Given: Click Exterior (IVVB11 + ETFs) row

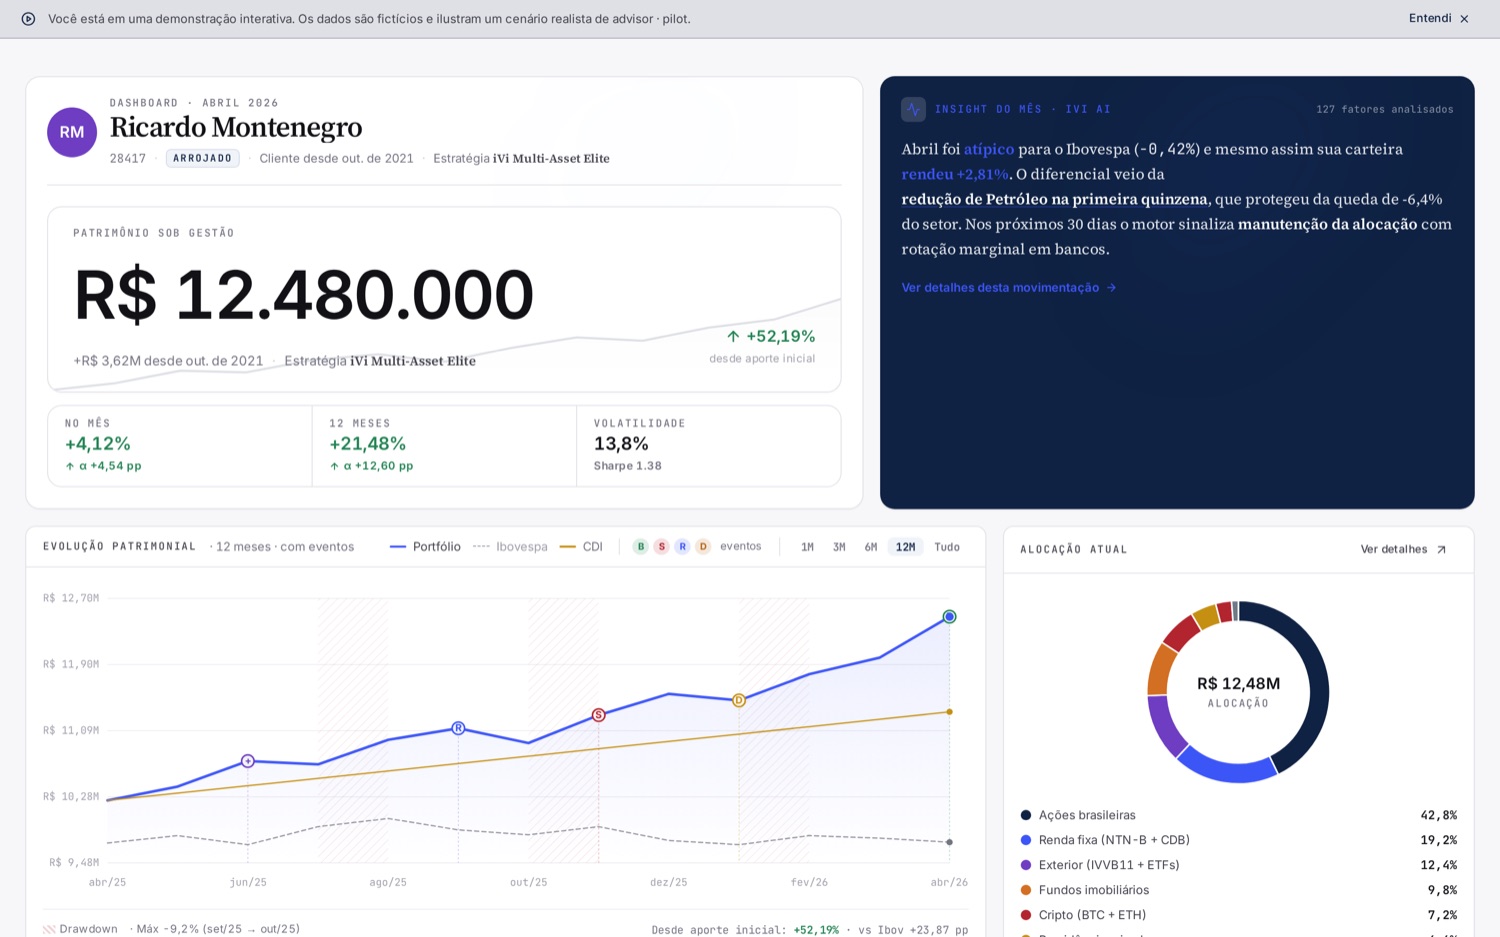Looking at the screenshot, I should pyautogui.click(x=1238, y=865).
